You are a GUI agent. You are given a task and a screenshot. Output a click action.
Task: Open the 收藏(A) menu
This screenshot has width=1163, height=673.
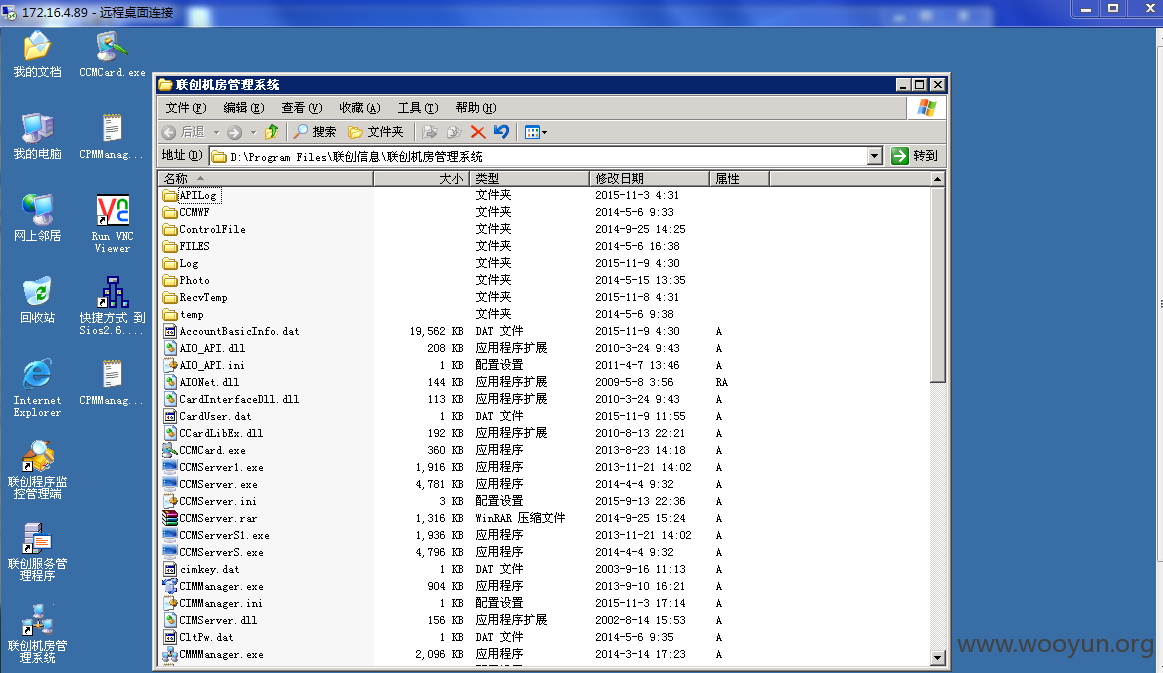point(360,108)
